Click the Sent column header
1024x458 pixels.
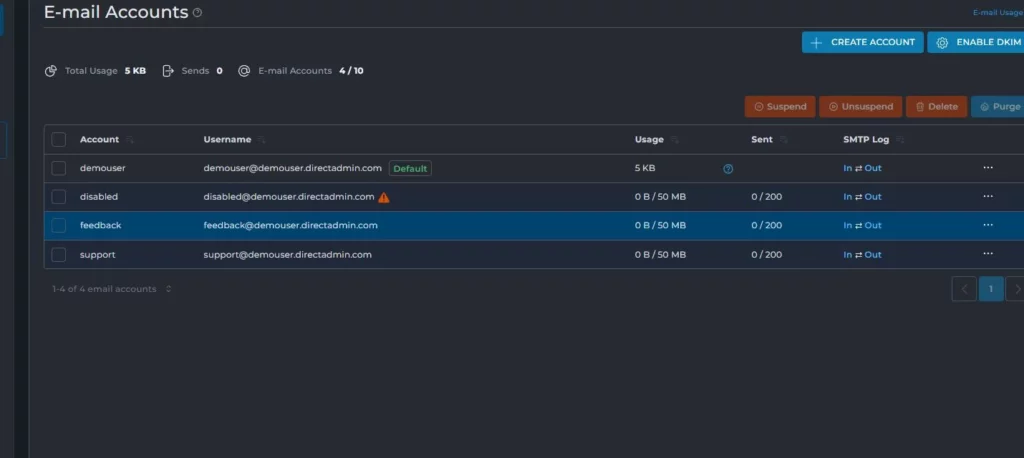pos(761,139)
